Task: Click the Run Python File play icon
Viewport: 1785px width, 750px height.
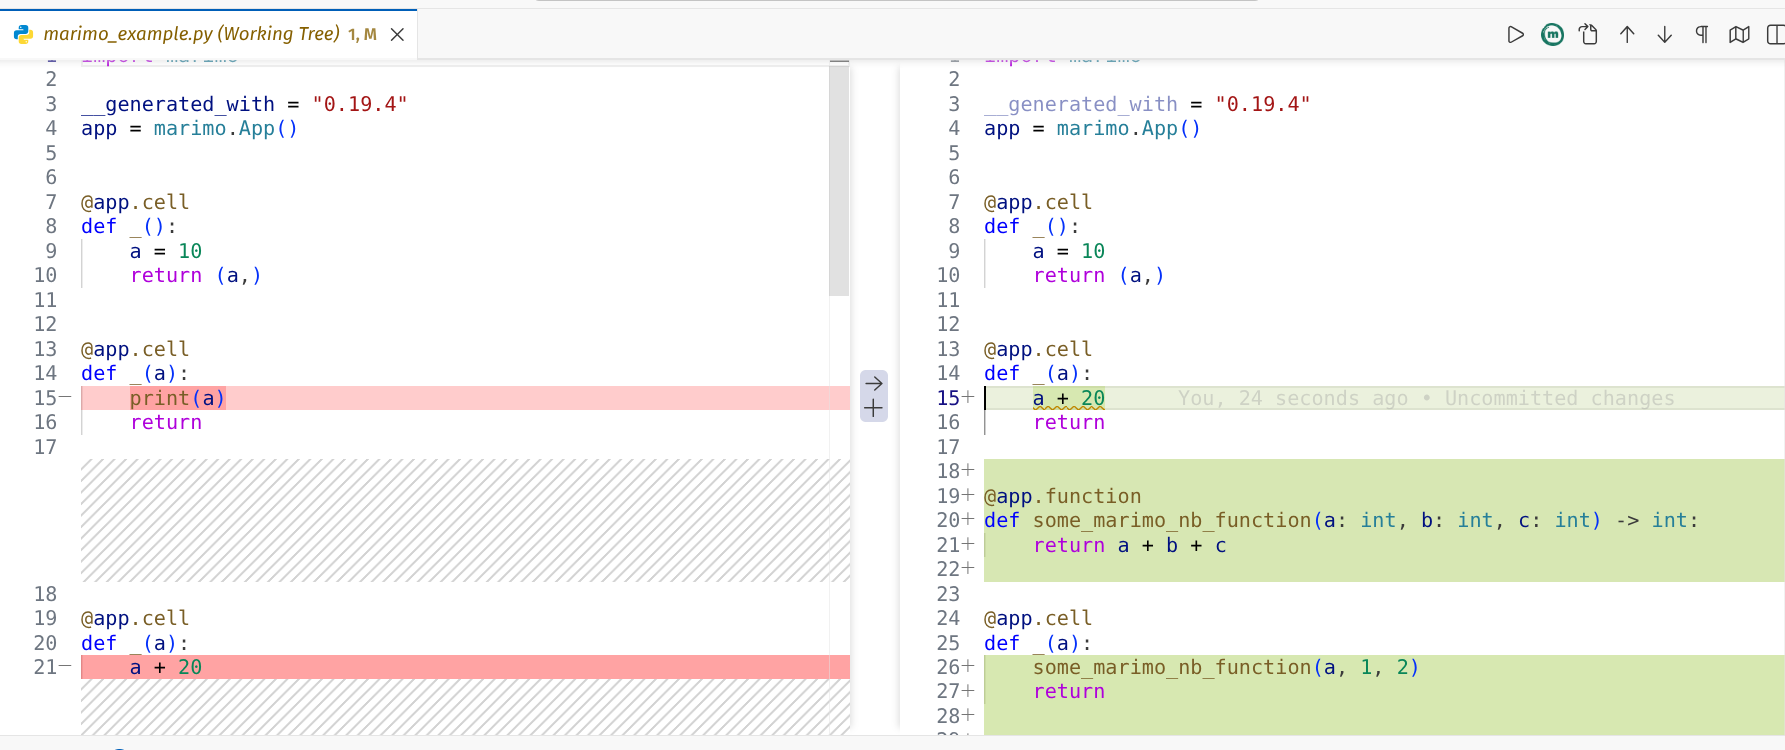Action: tap(1515, 35)
